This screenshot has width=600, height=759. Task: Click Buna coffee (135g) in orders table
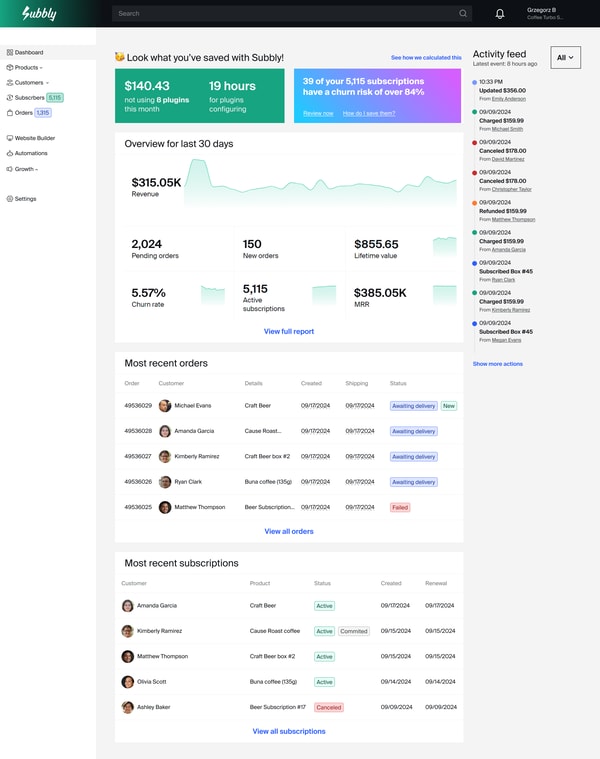pos(268,482)
